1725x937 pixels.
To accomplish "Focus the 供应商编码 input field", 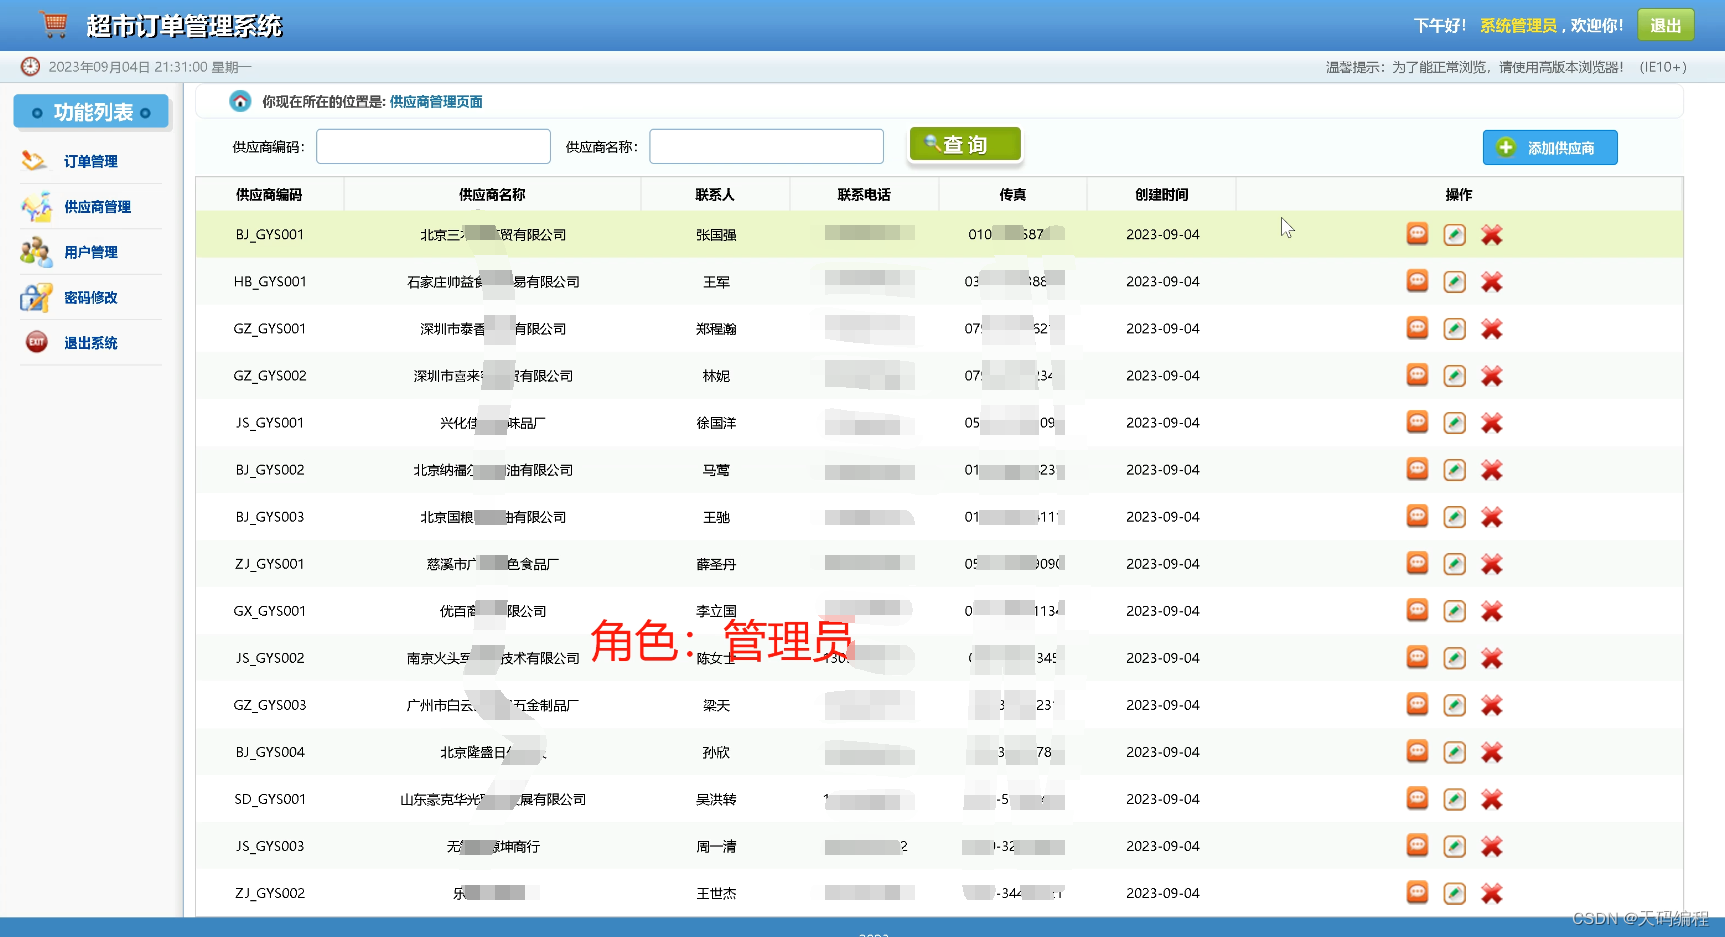I will click(x=433, y=146).
